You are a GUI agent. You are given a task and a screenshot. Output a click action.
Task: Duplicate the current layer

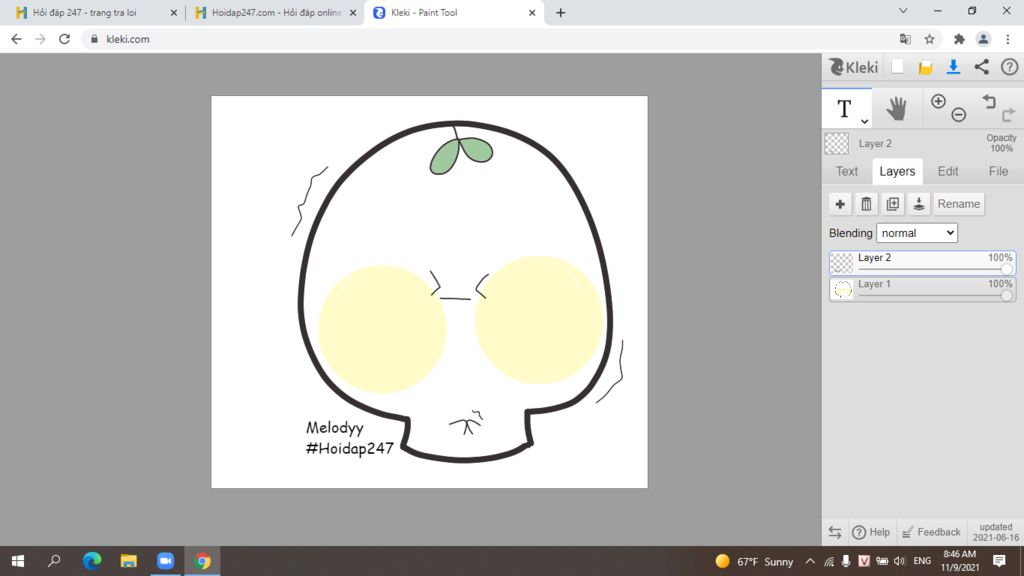pos(893,204)
